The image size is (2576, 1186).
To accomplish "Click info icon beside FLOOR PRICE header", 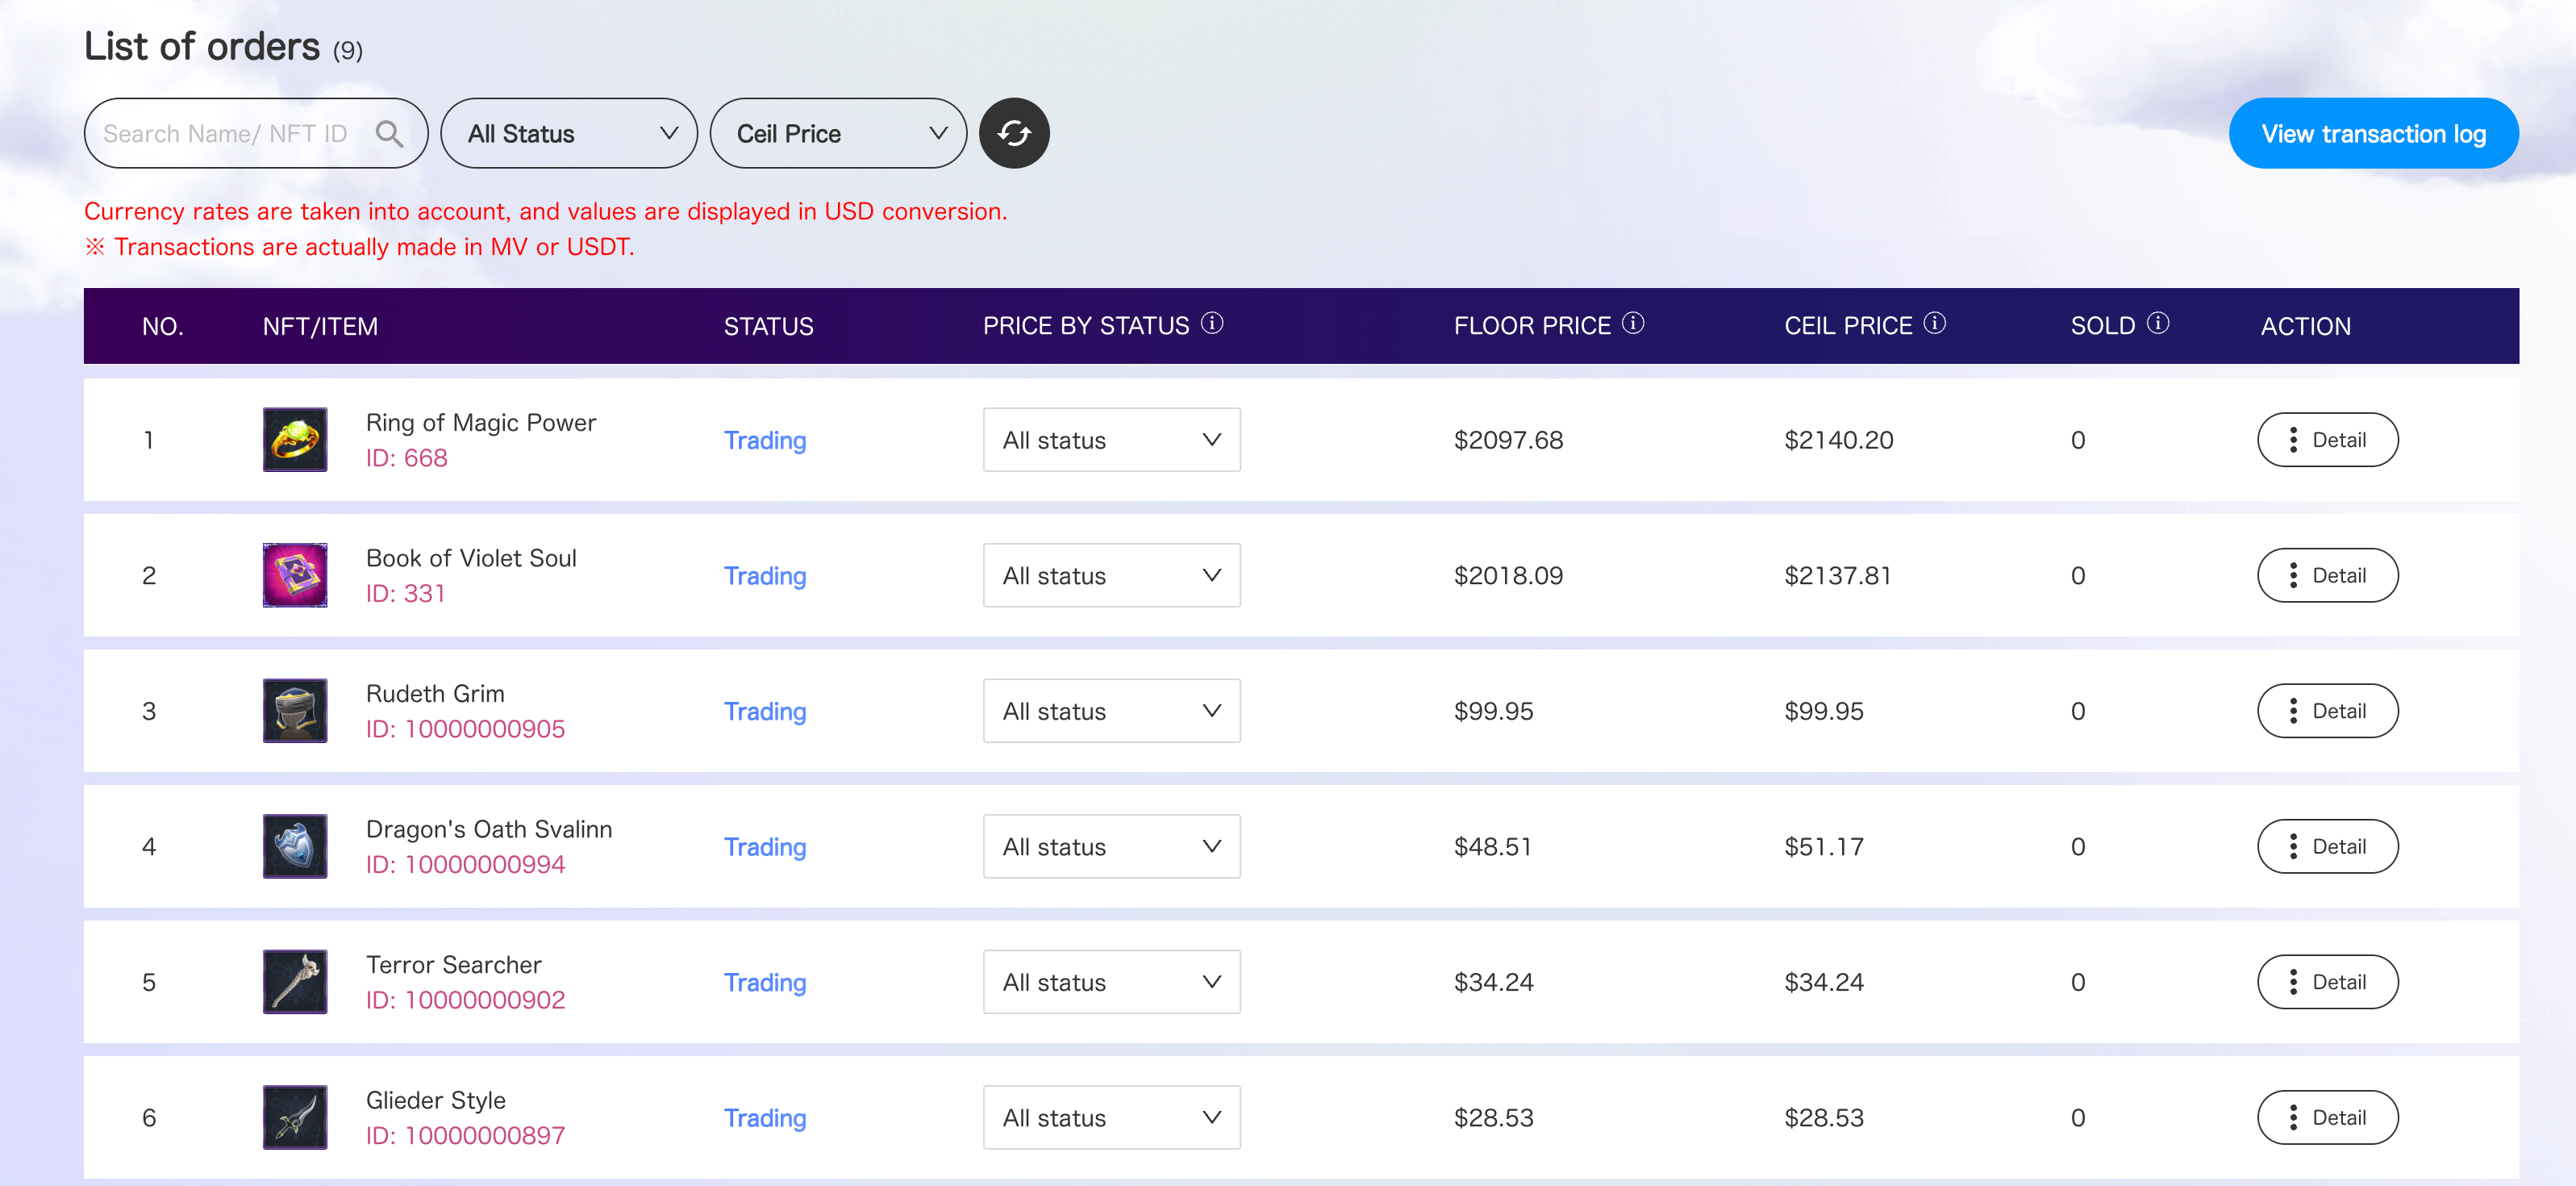I will [x=1632, y=323].
